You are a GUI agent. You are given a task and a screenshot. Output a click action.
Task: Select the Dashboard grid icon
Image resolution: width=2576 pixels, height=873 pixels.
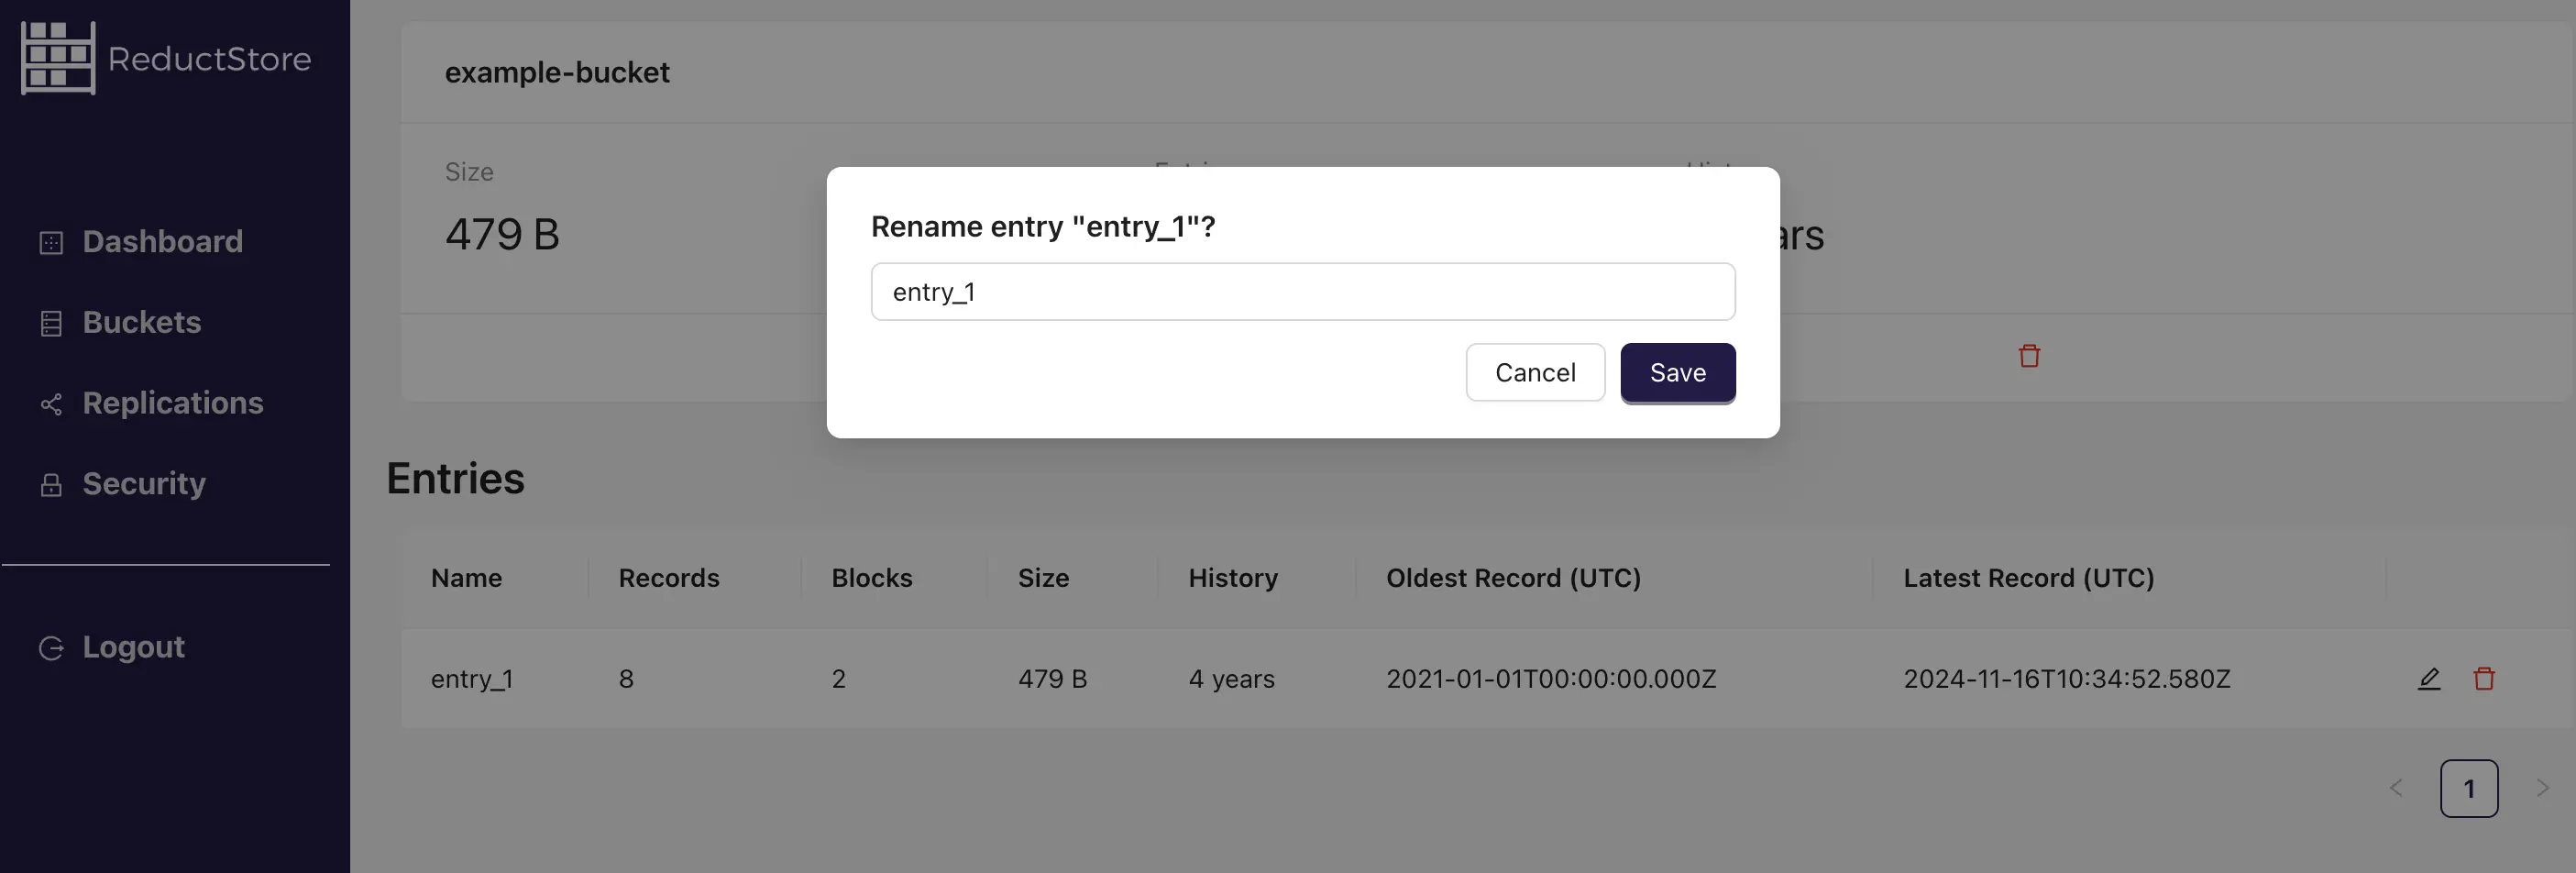pyautogui.click(x=51, y=241)
